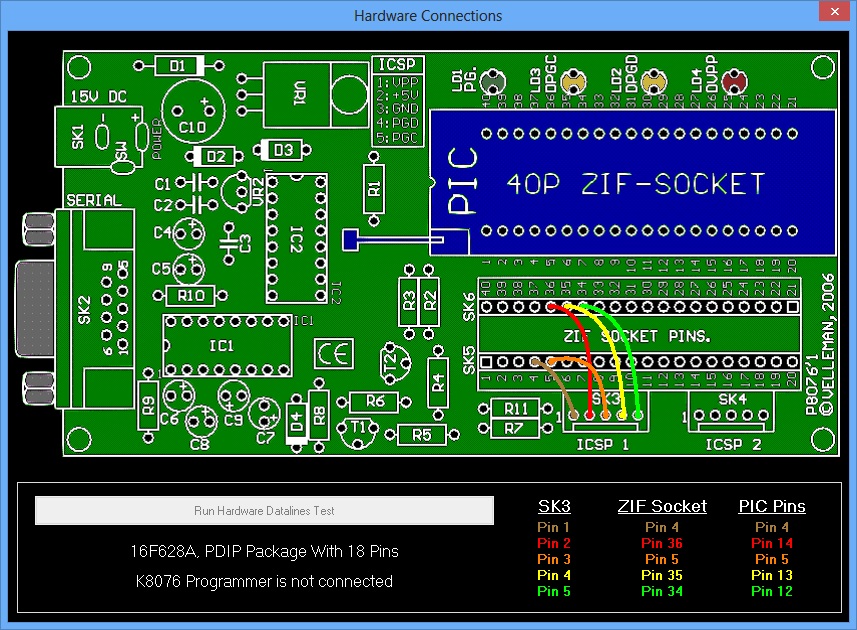Select the R5 resistor
The height and width of the screenshot is (630, 857).
tap(421, 435)
